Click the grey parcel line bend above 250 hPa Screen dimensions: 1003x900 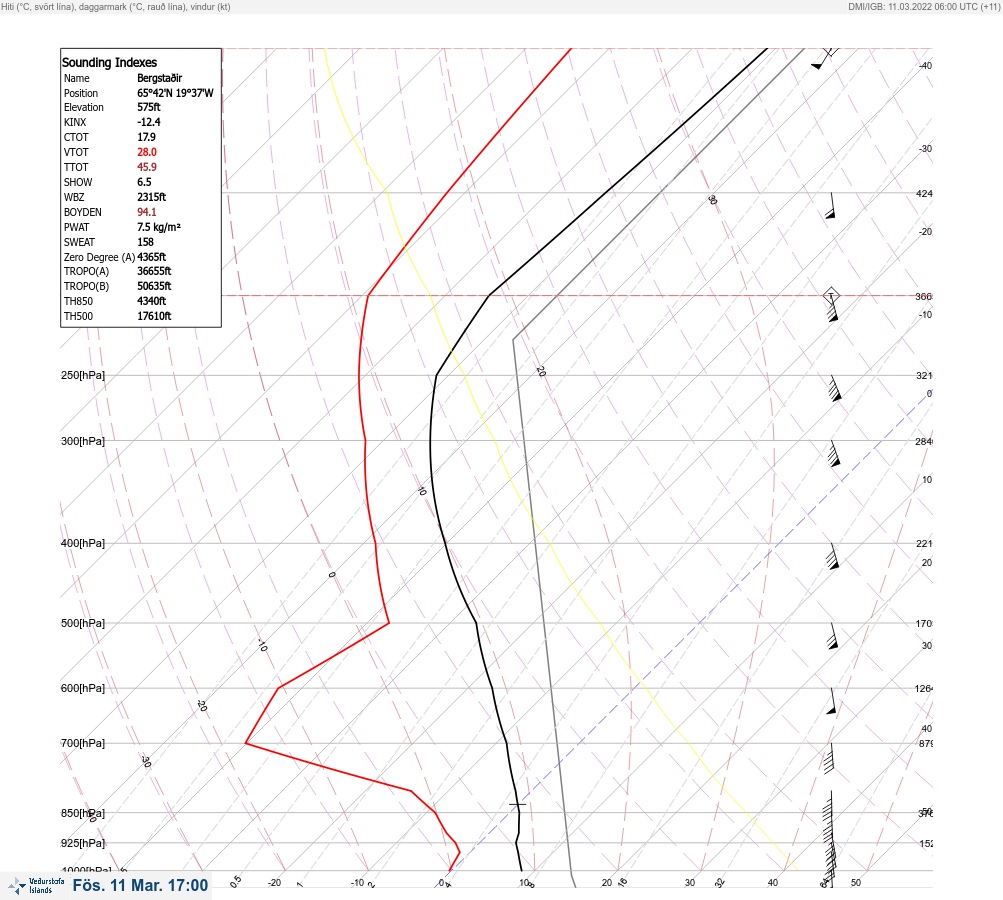(513, 340)
